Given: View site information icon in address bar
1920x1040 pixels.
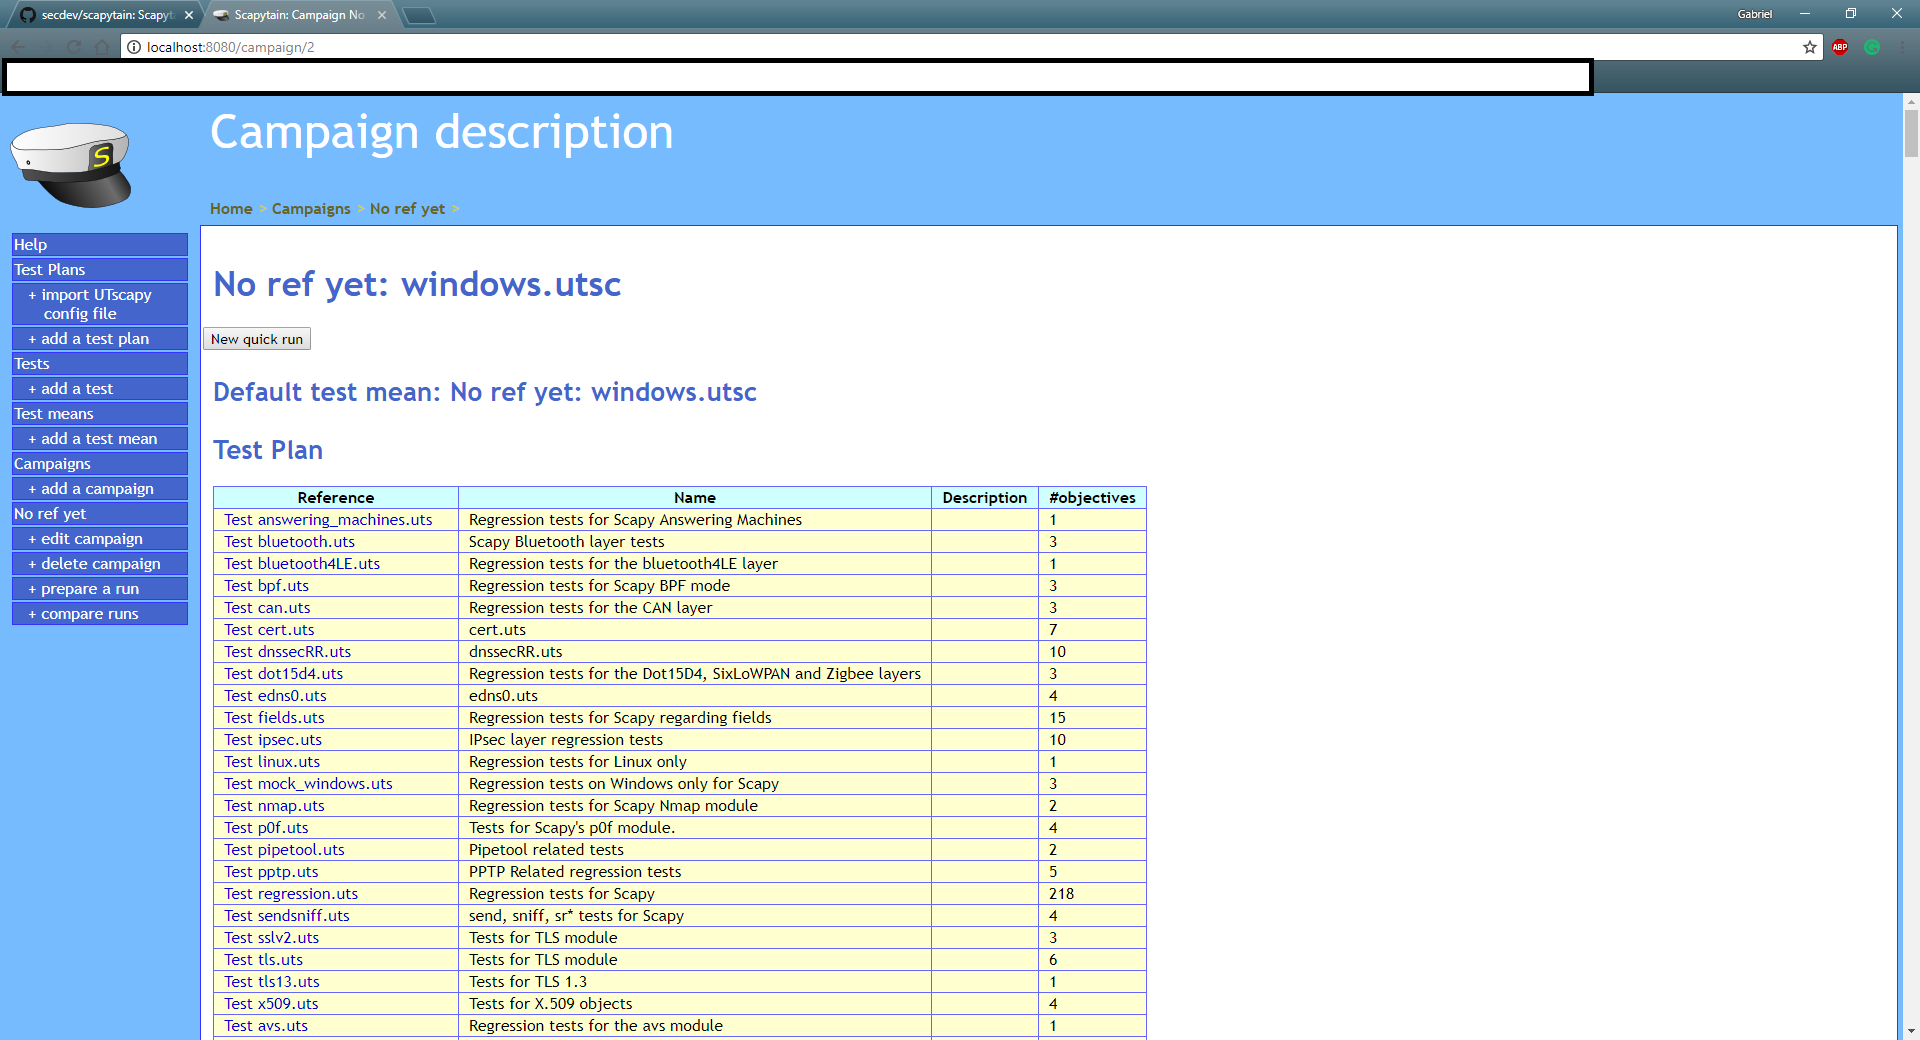Looking at the screenshot, I should (134, 47).
